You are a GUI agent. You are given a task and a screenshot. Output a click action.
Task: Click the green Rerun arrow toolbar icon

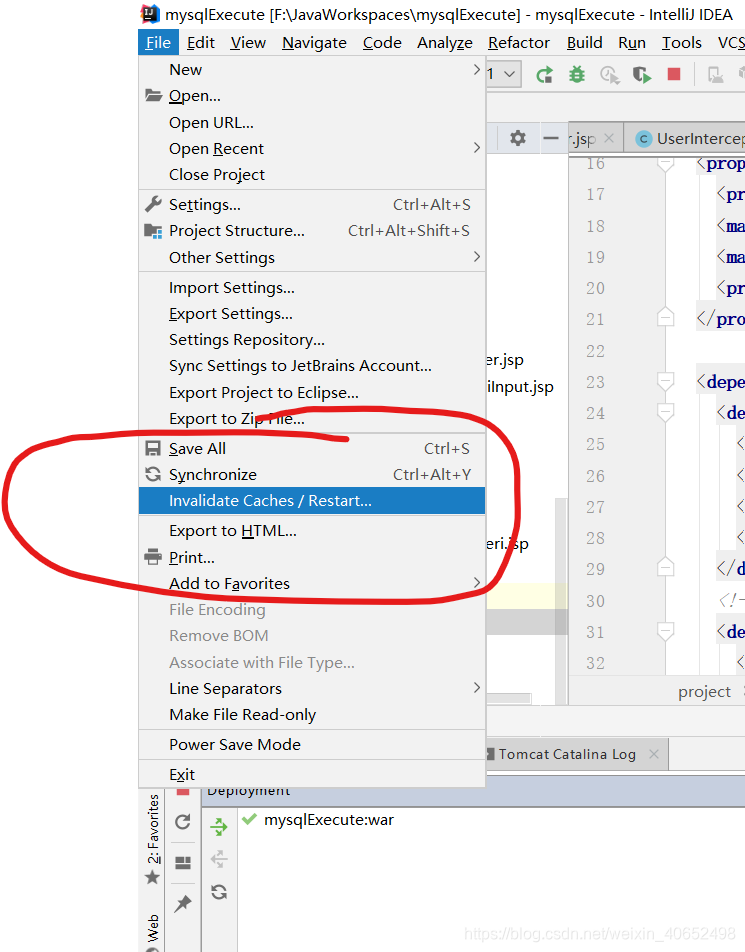pos(545,75)
